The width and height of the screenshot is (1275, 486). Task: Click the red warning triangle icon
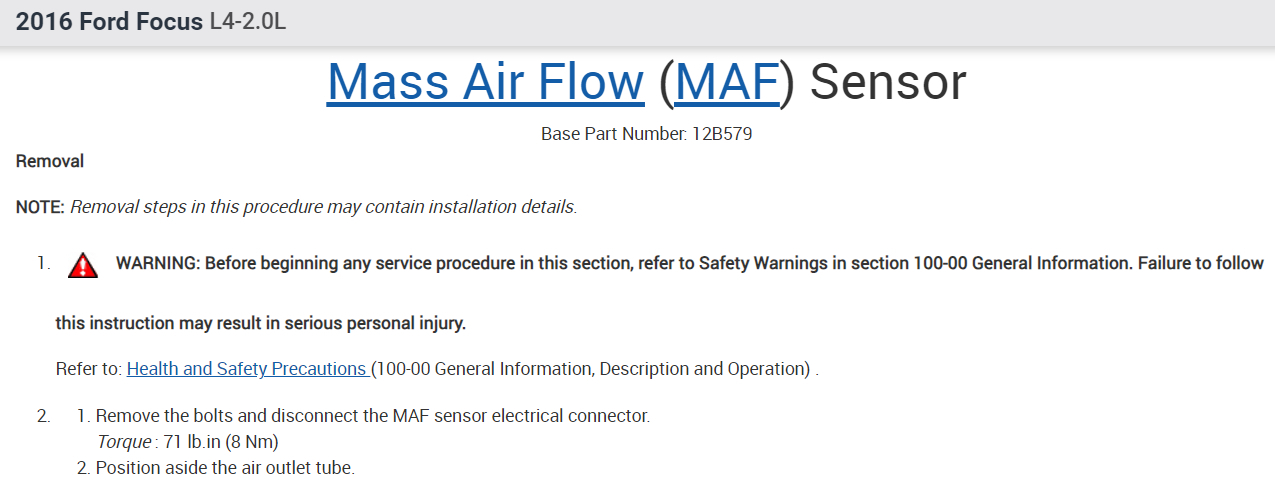coord(83,265)
